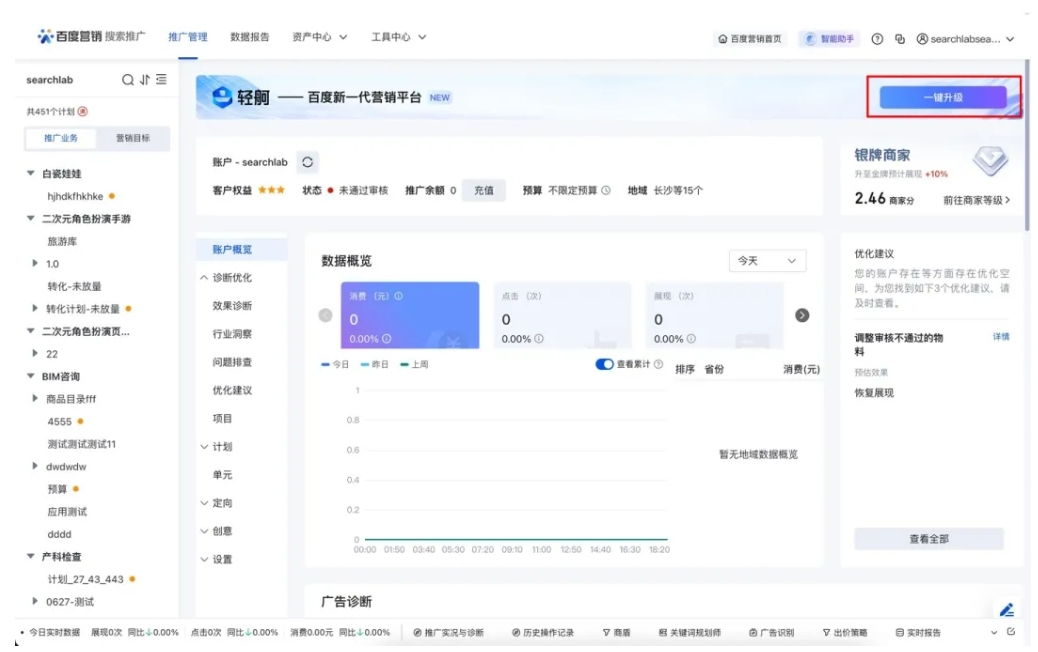Switch to the 推广管理 tab
Screen dimensions: 1038x652
(x=188, y=37)
